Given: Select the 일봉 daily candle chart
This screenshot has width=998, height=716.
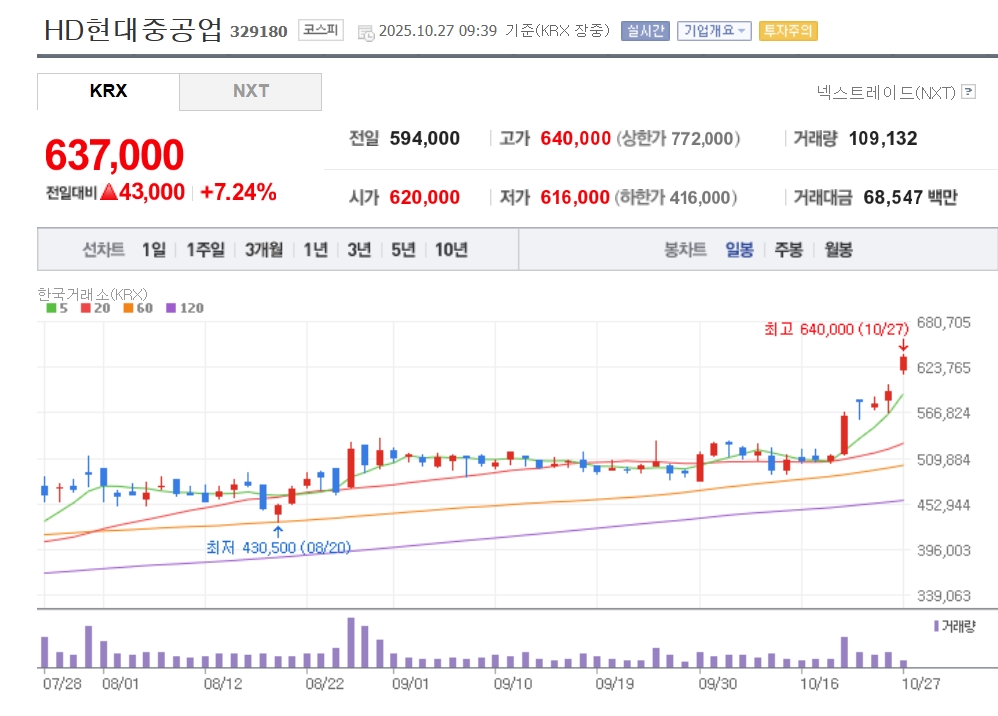Looking at the screenshot, I should pyautogui.click(x=739, y=249).
